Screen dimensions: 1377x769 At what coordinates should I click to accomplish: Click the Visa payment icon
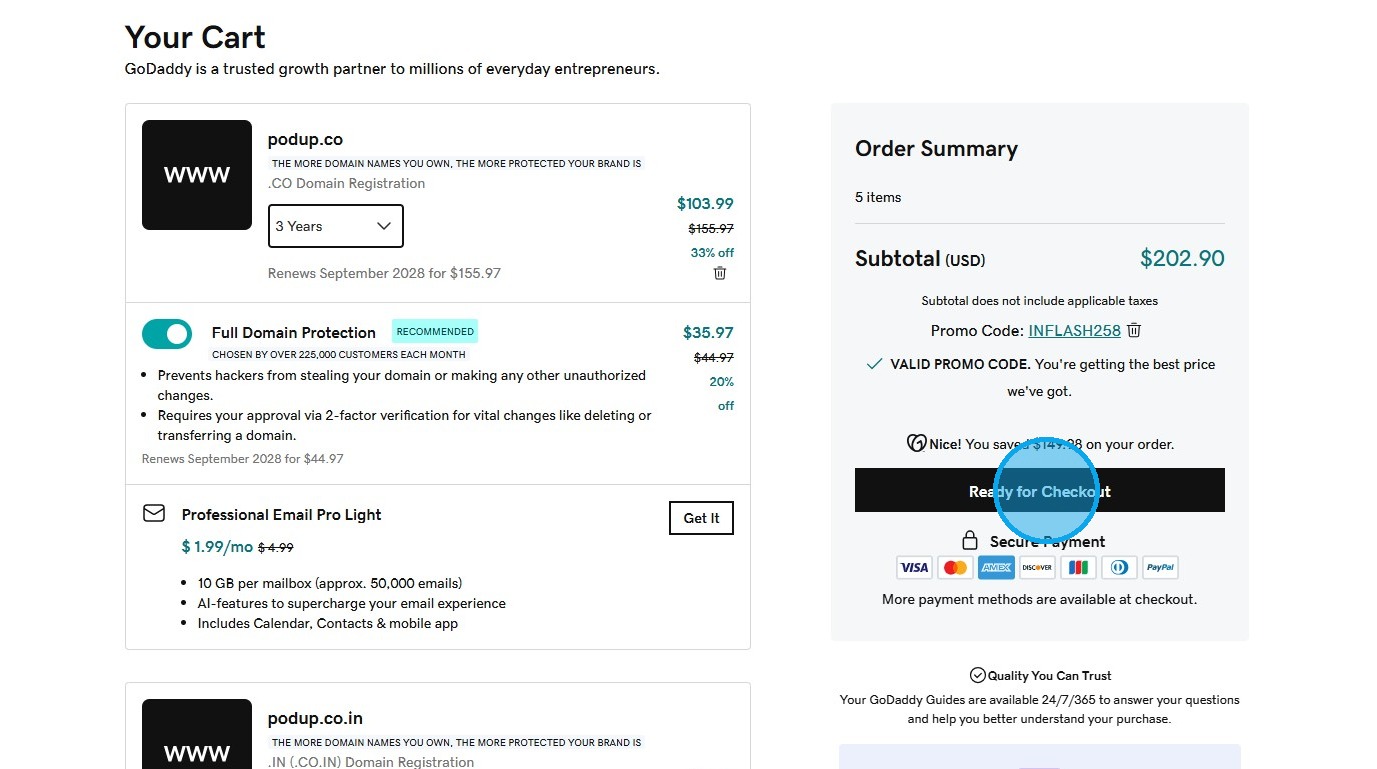click(x=914, y=568)
